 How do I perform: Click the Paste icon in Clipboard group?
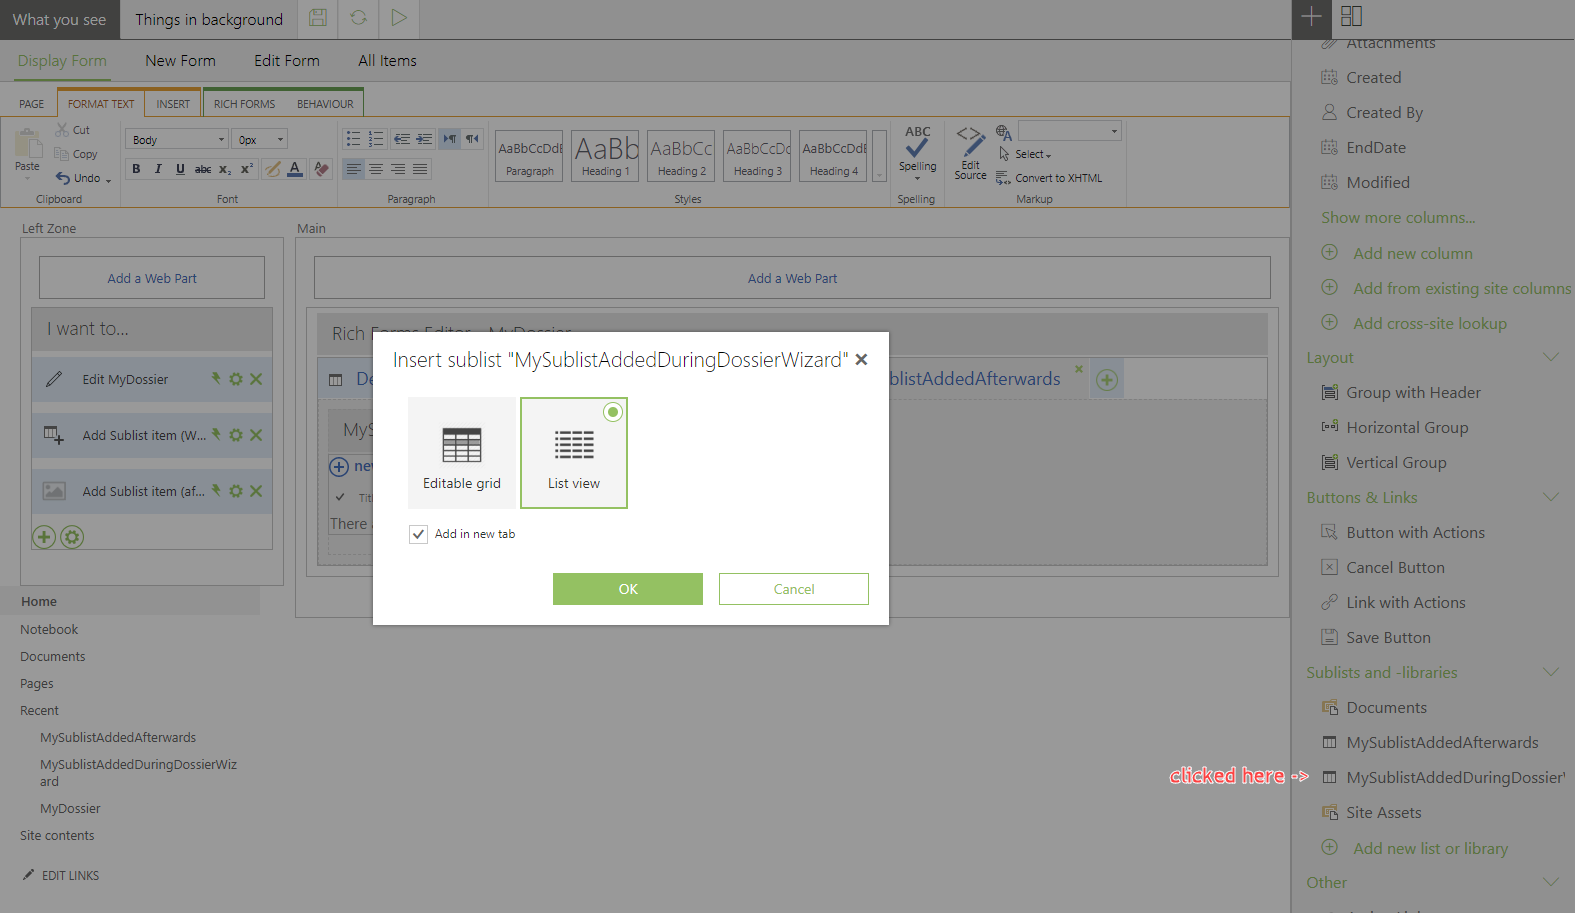coord(28,150)
